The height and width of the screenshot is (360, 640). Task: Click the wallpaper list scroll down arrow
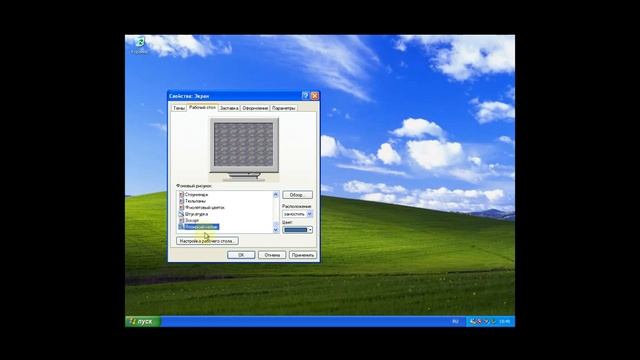pos(276,230)
